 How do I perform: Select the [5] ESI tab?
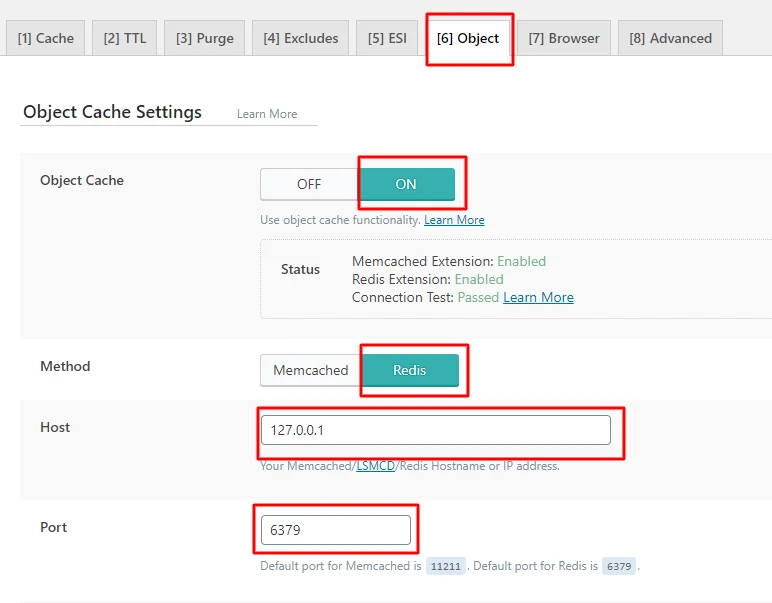click(387, 38)
